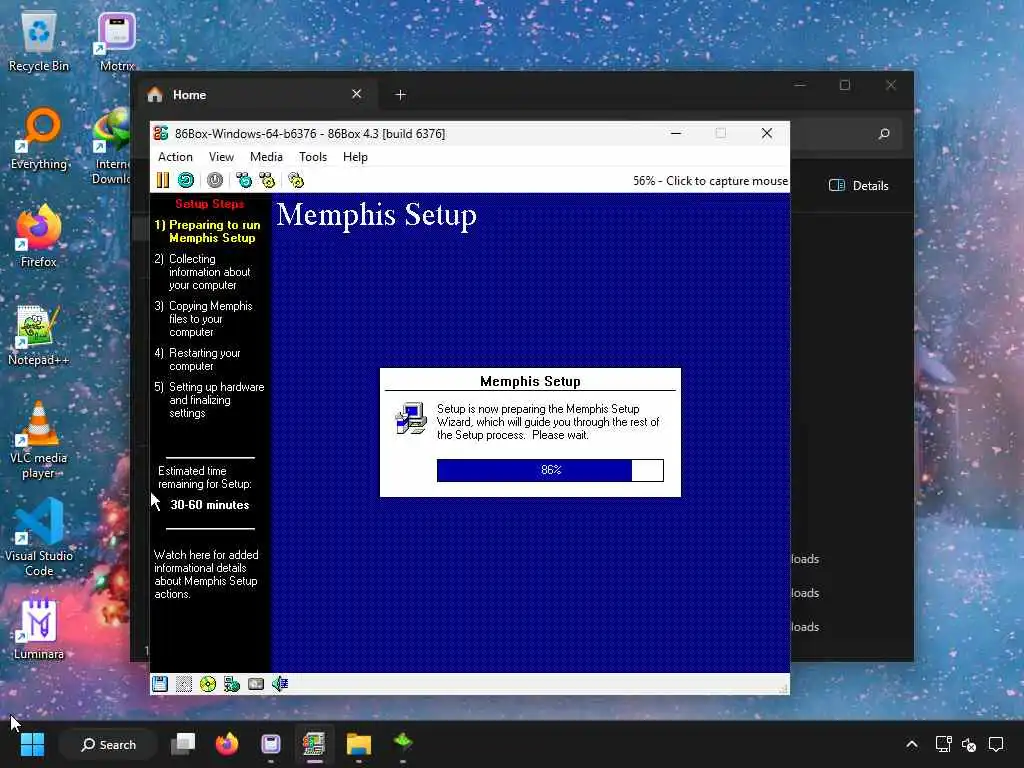Add a new tab in File Explorer
This screenshot has width=1024, height=768.
pos(400,95)
